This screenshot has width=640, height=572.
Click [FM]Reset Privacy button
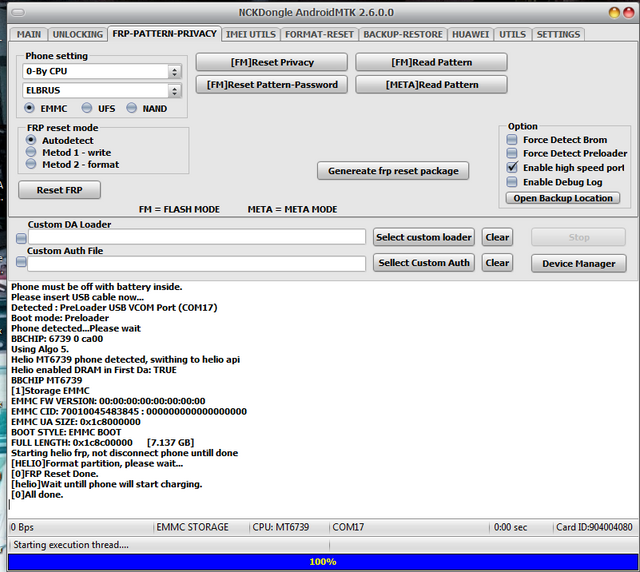tap(272, 62)
